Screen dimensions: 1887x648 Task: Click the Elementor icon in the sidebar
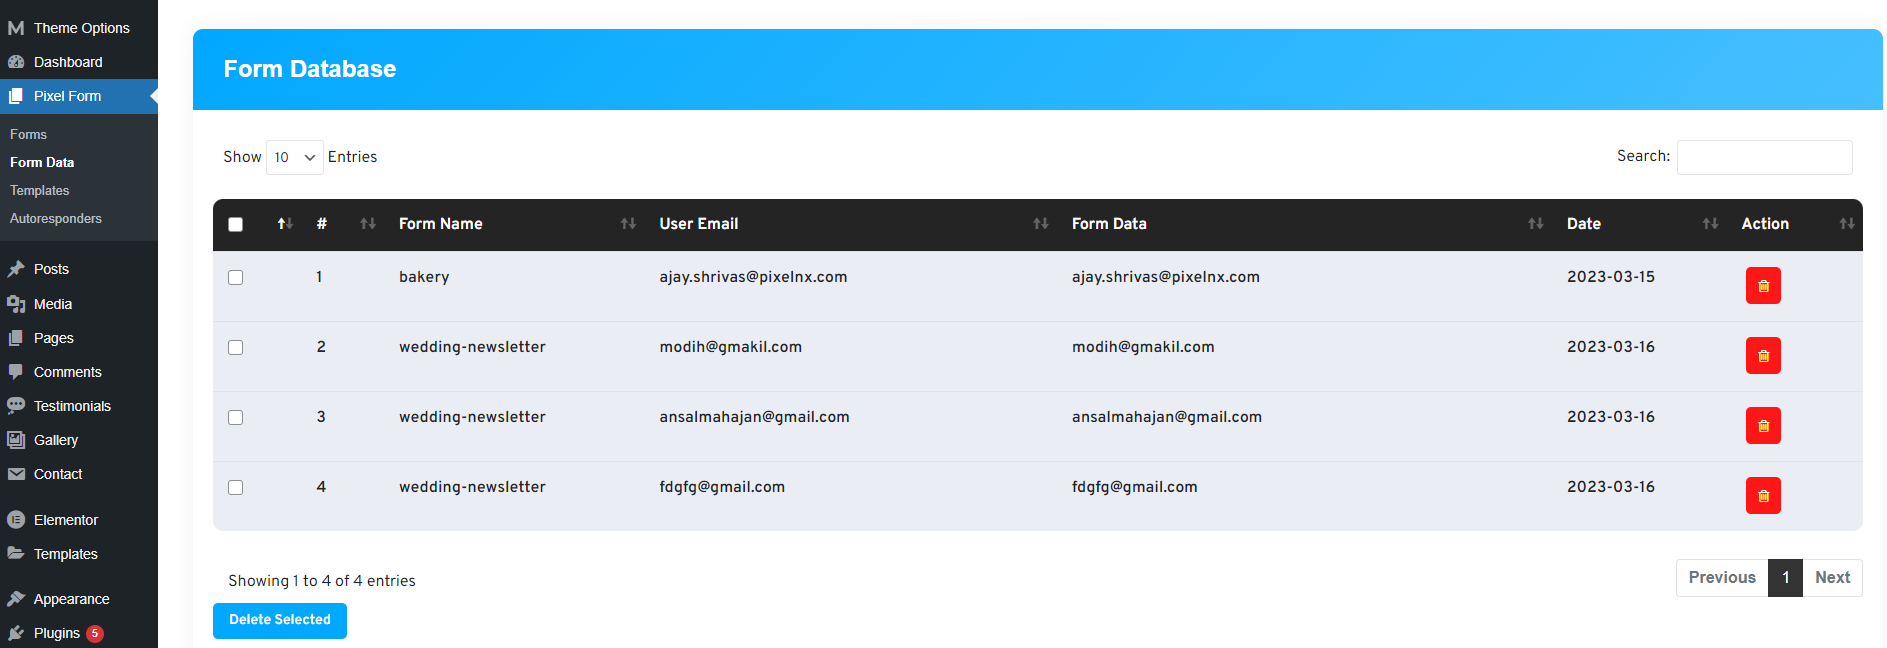pos(16,520)
